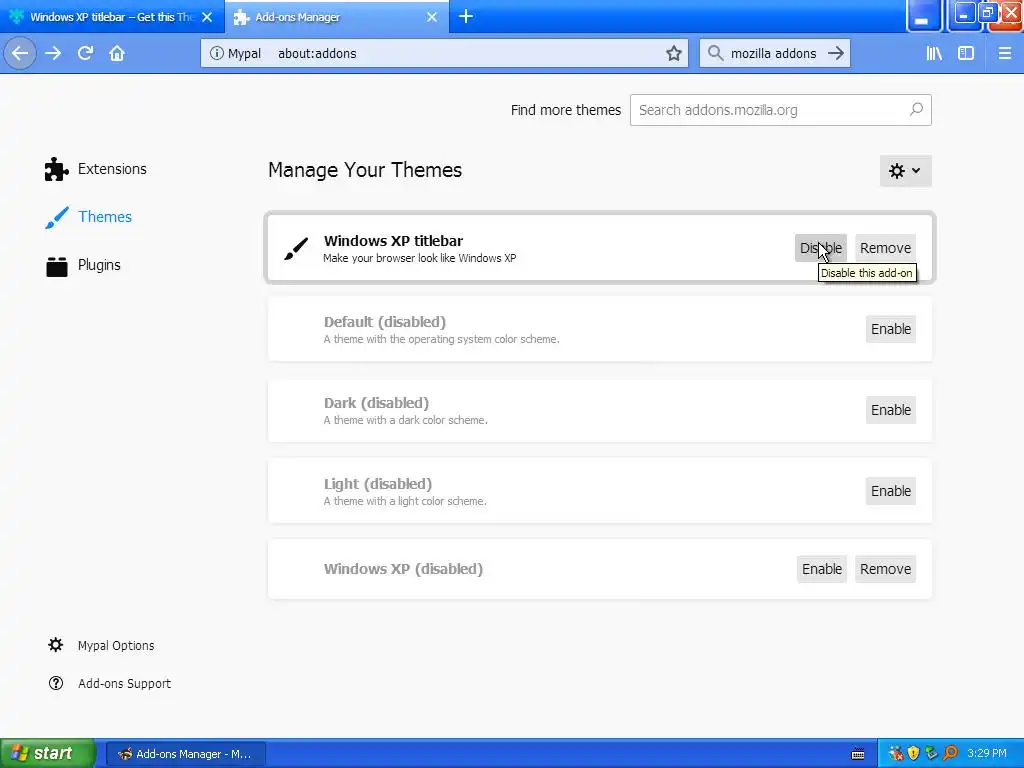
Task: Enable the Windows XP theme
Action: 822,569
